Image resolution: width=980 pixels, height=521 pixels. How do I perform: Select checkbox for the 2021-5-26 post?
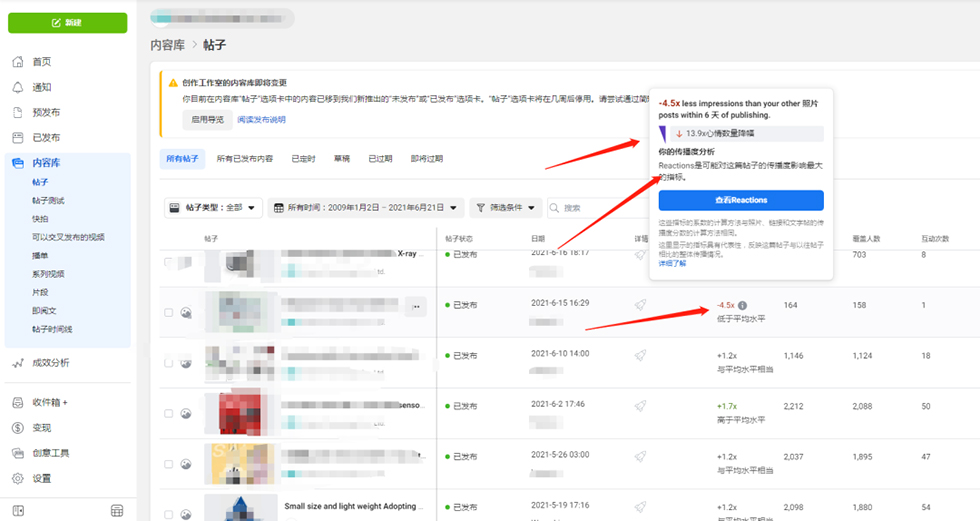168,465
